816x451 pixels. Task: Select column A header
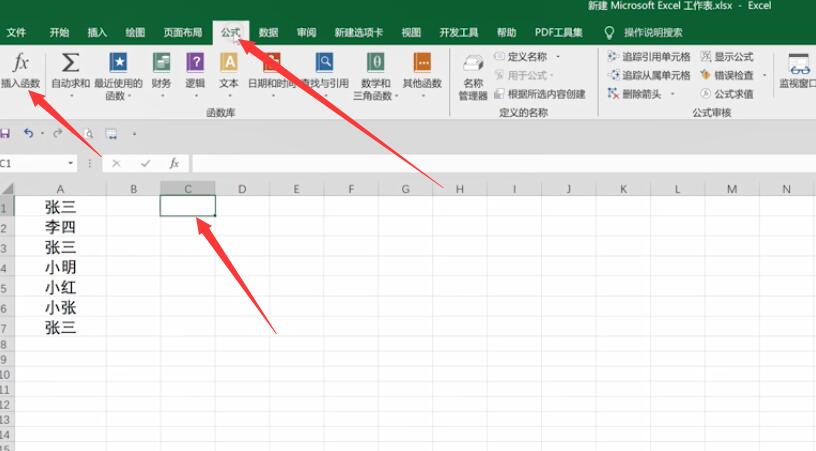pos(60,189)
